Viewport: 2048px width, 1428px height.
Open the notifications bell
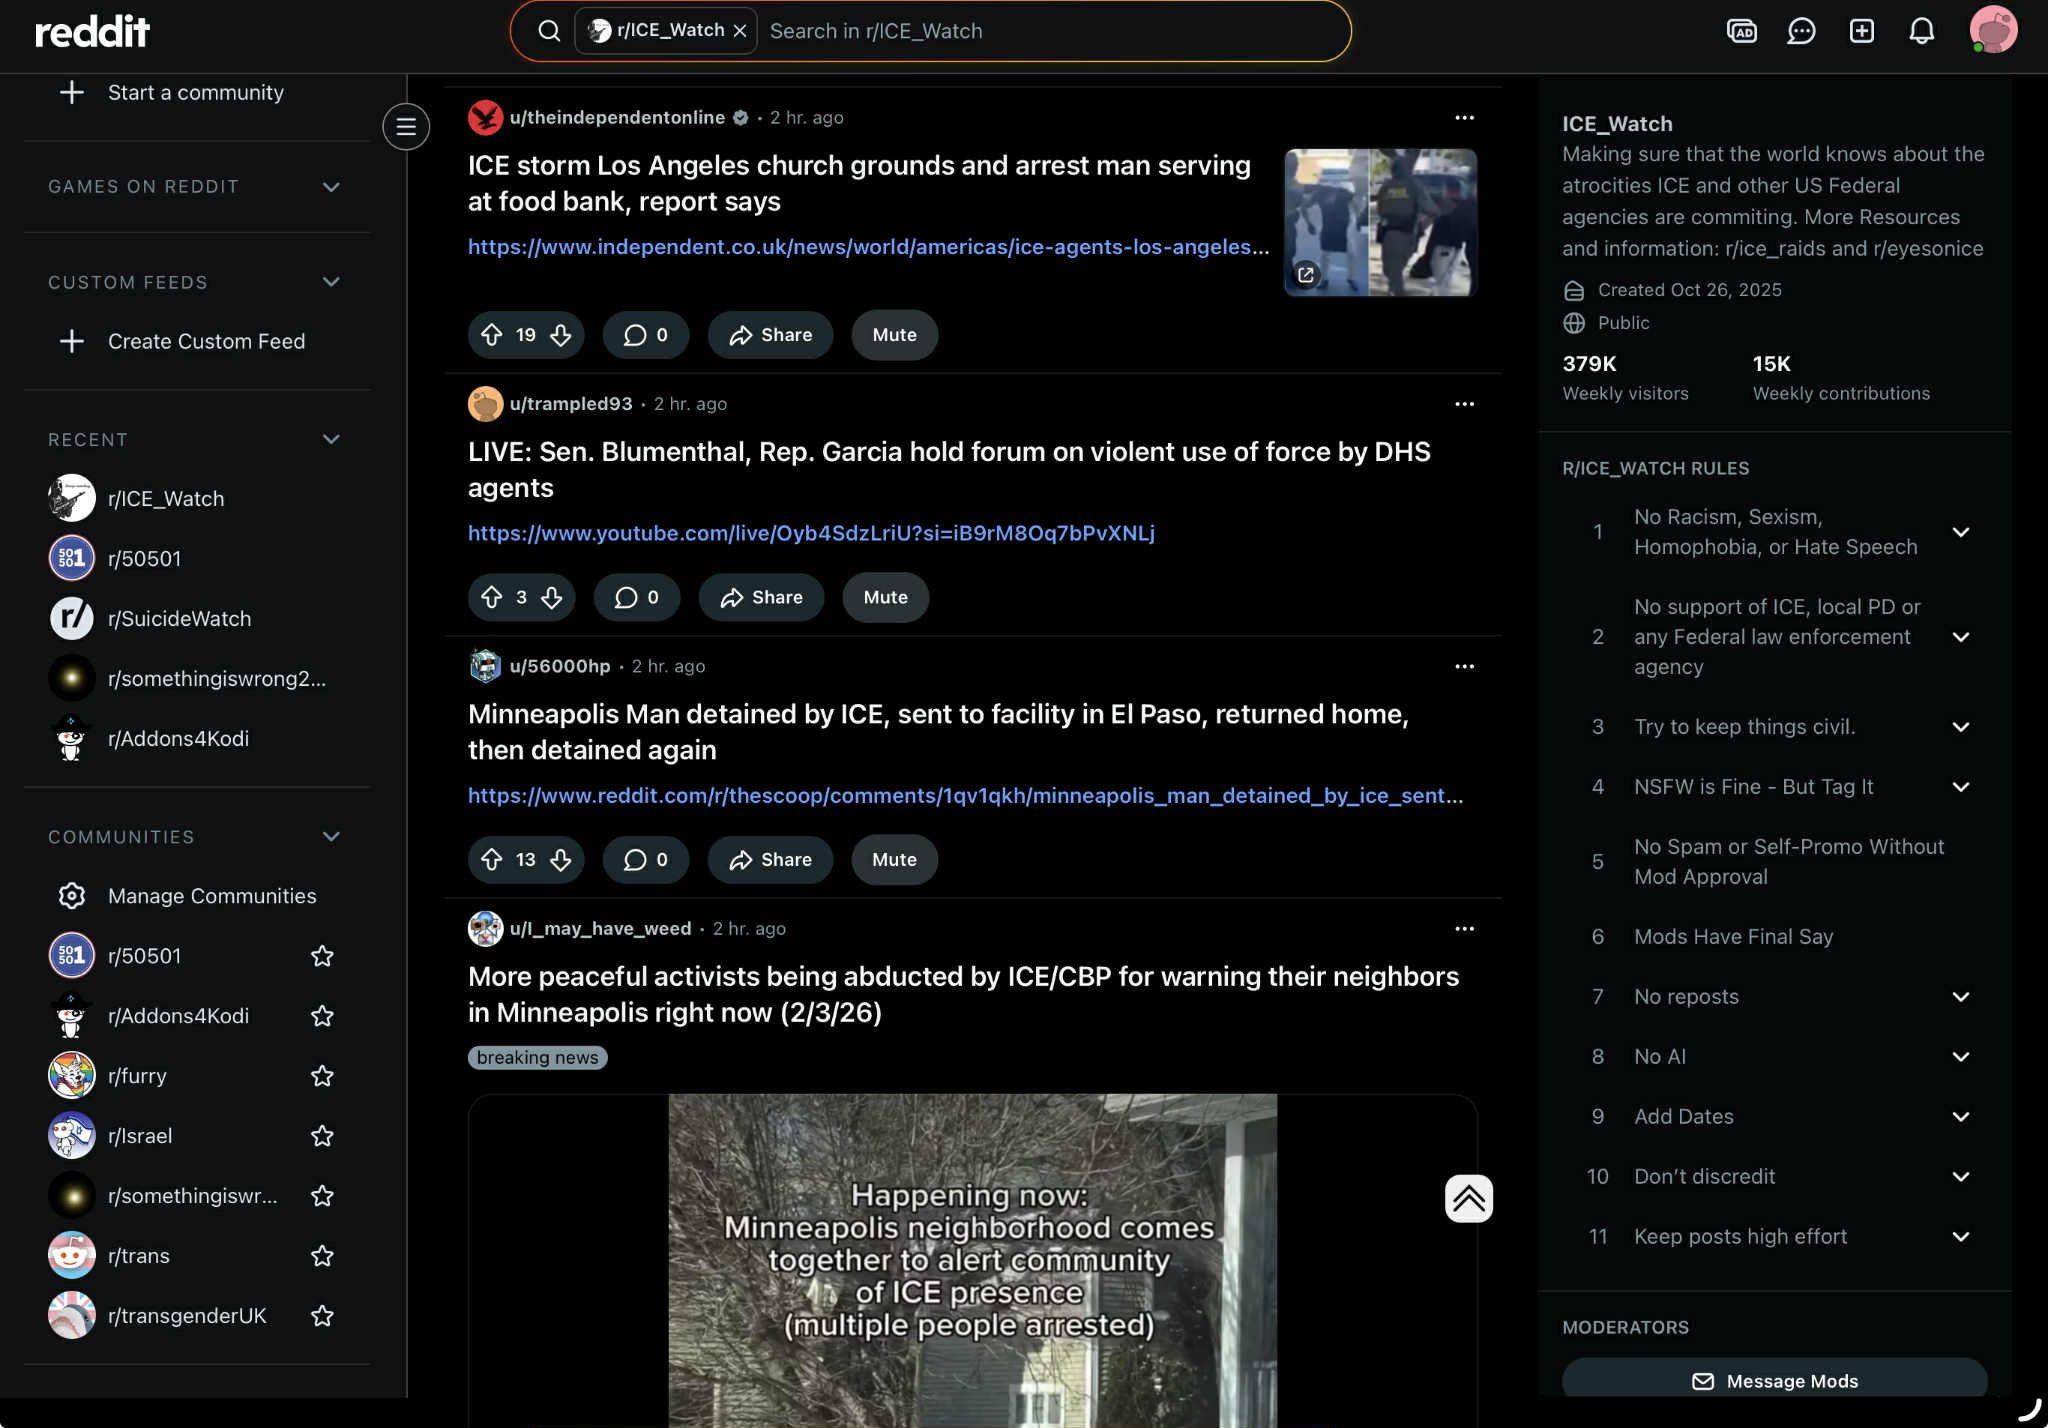[1921, 31]
